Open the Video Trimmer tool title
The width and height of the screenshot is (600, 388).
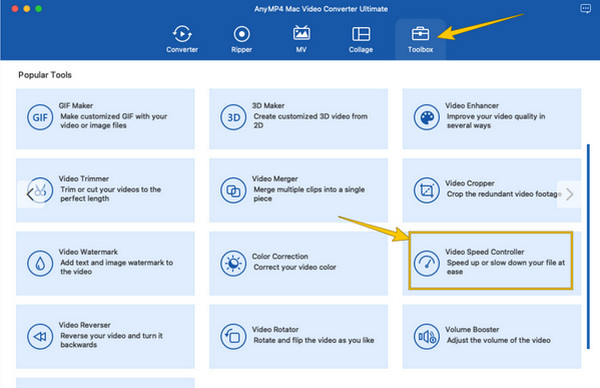coord(83,179)
